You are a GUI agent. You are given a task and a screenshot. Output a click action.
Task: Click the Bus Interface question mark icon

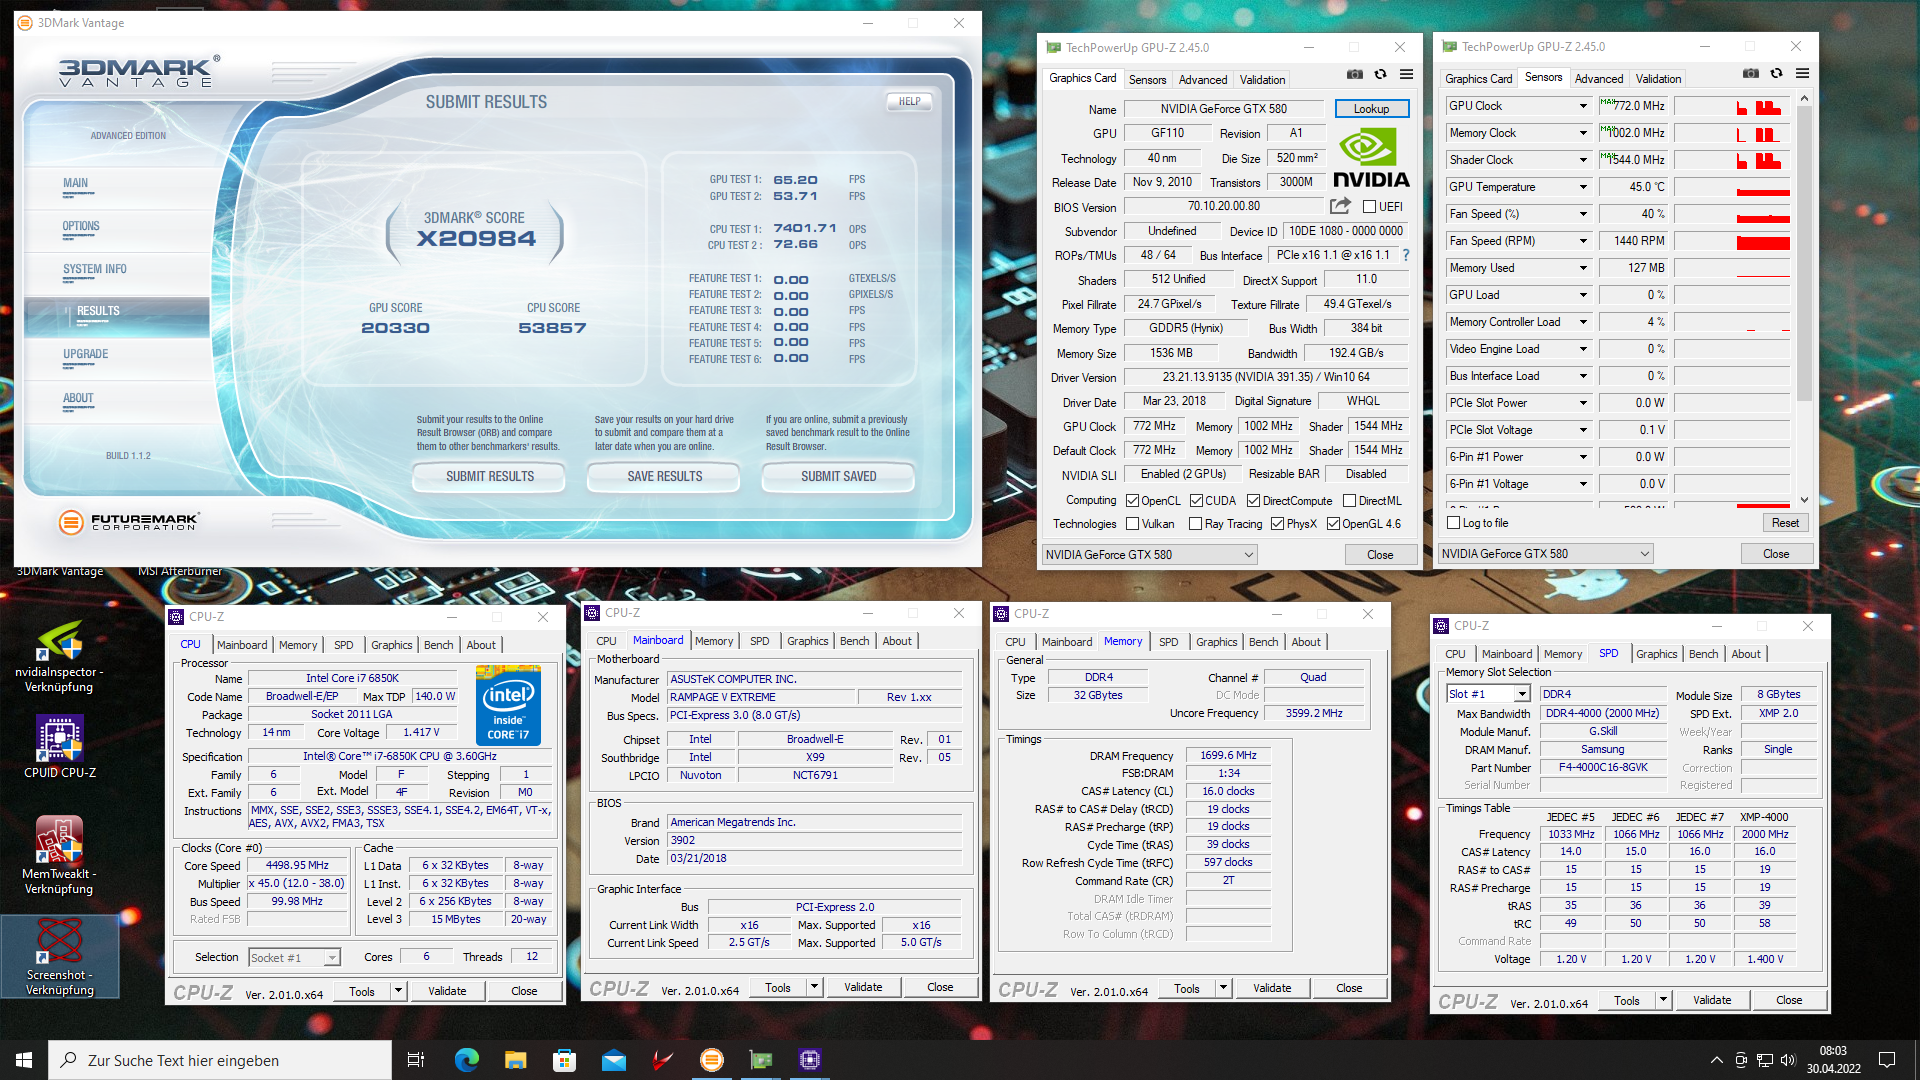point(1405,255)
